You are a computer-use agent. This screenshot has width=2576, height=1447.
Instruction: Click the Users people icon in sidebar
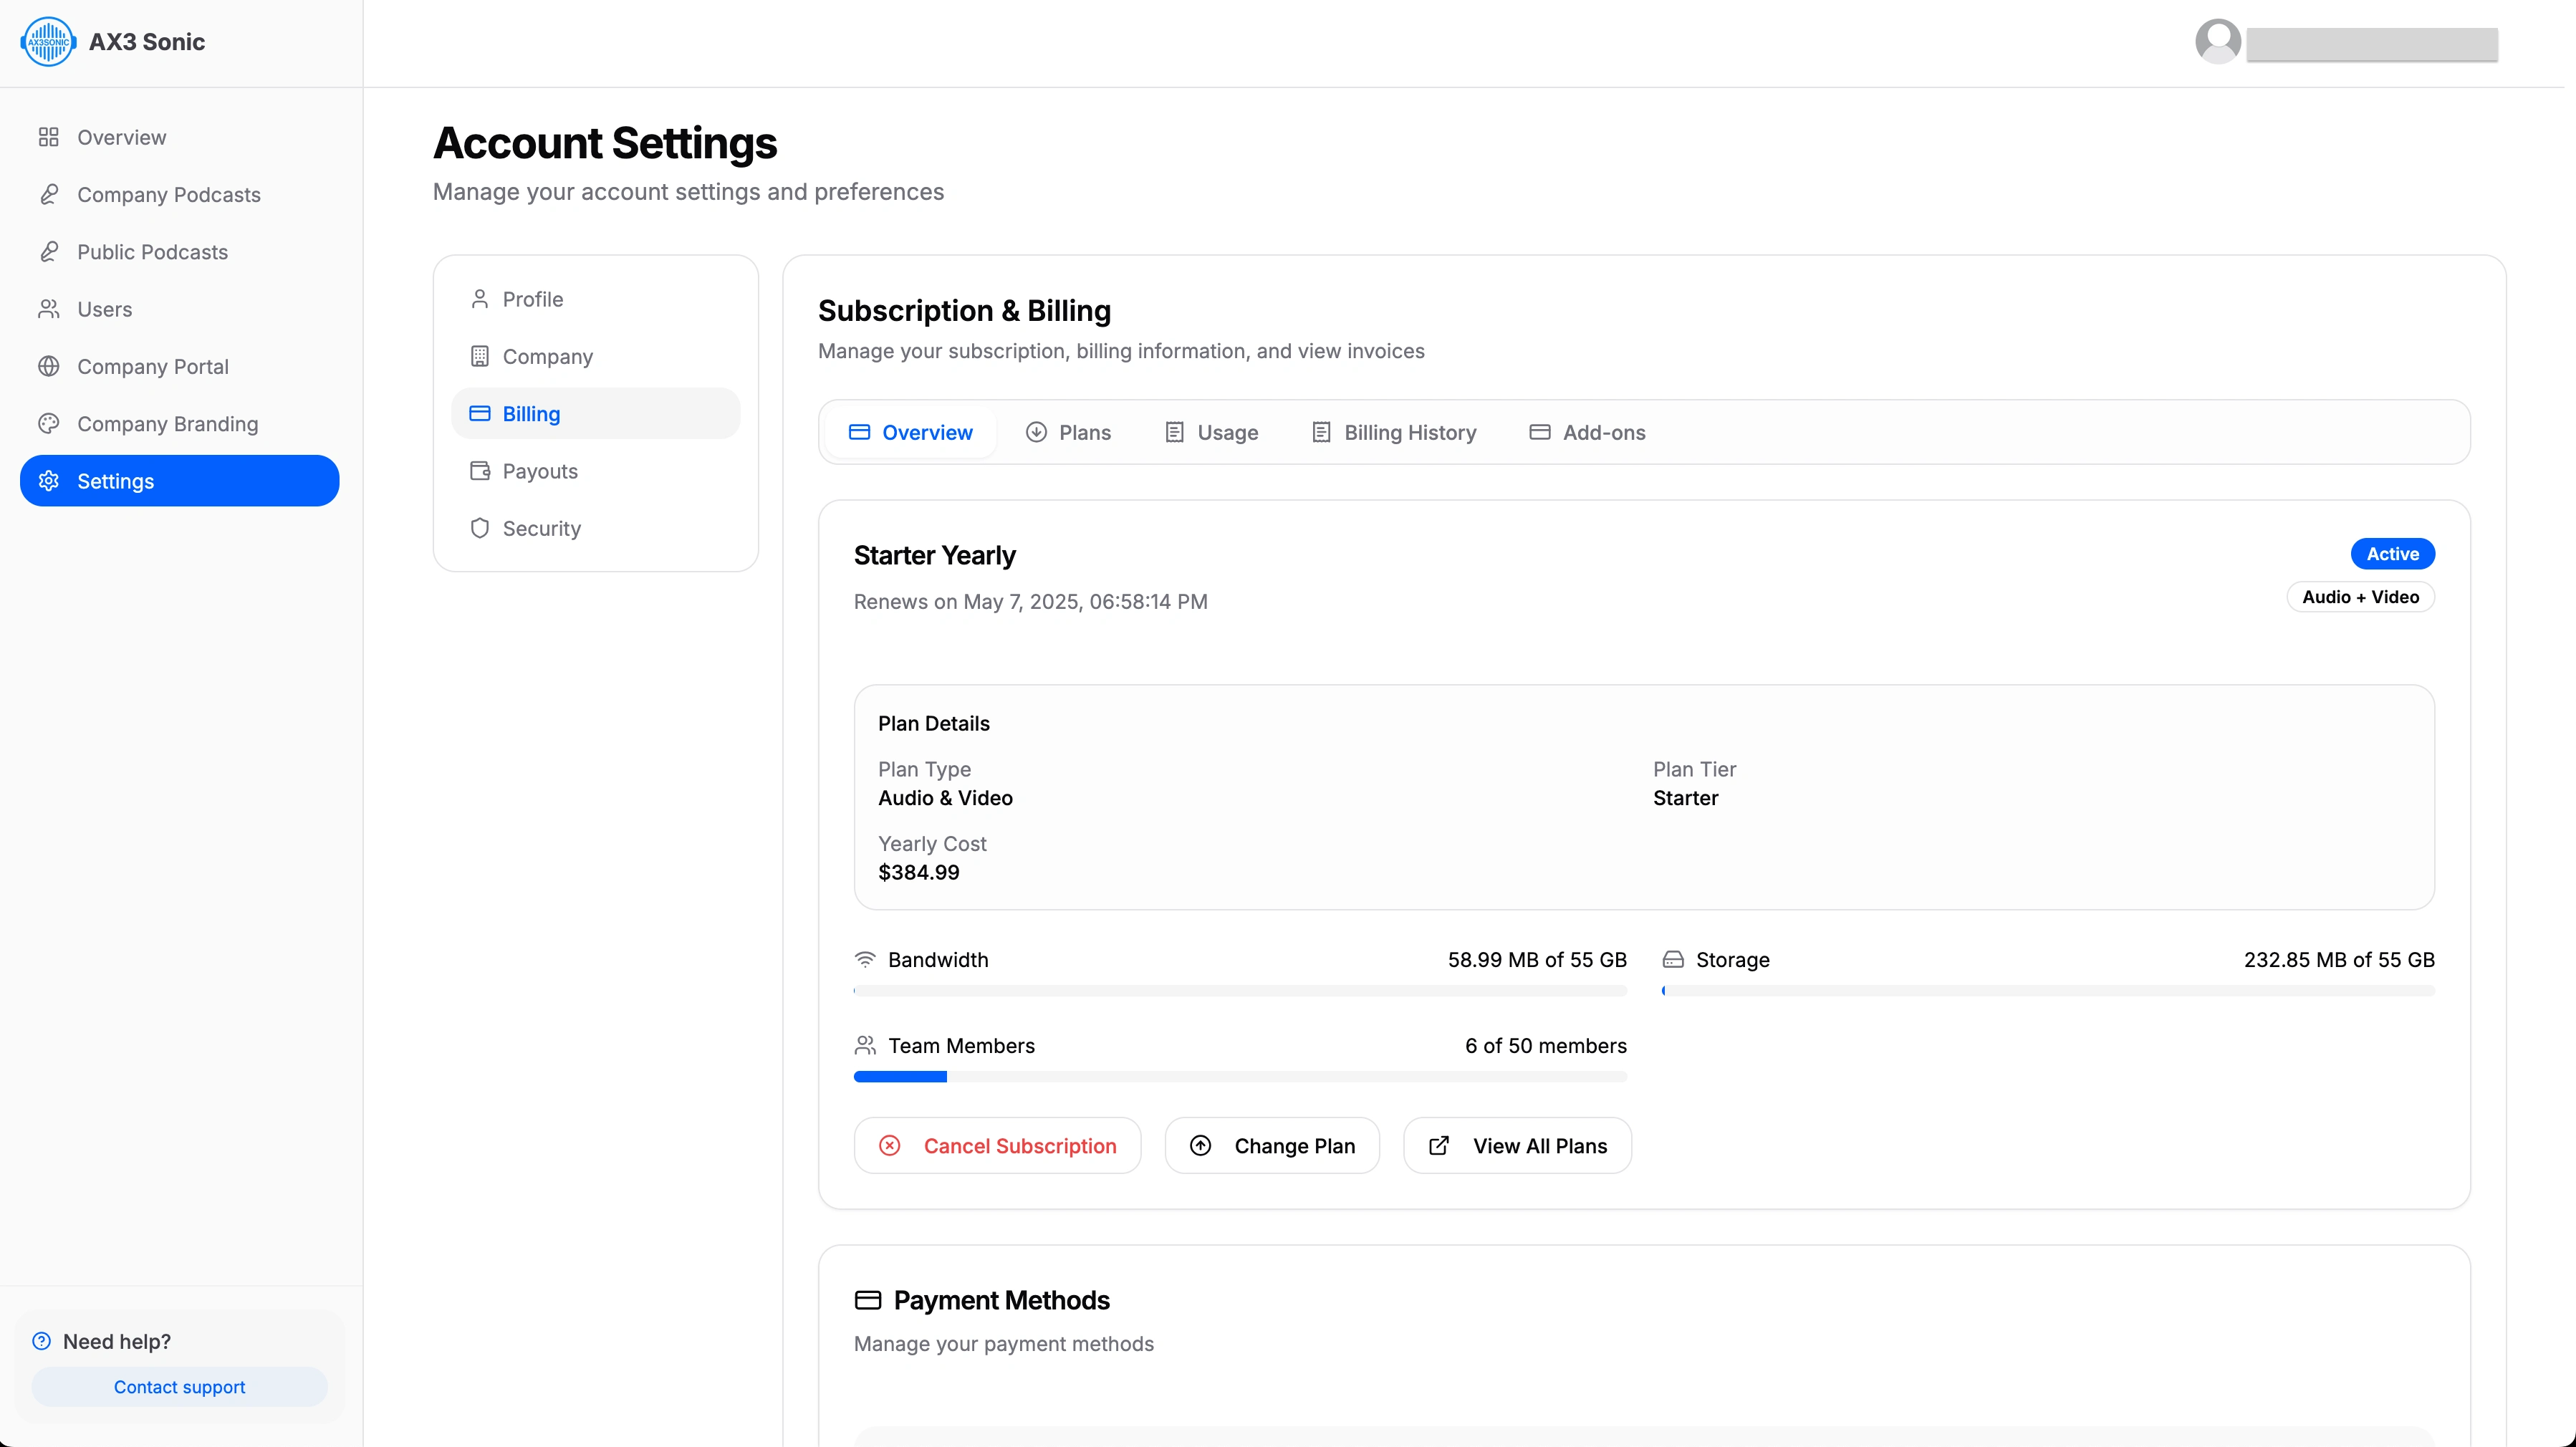pyautogui.click(x=48, y=309)
